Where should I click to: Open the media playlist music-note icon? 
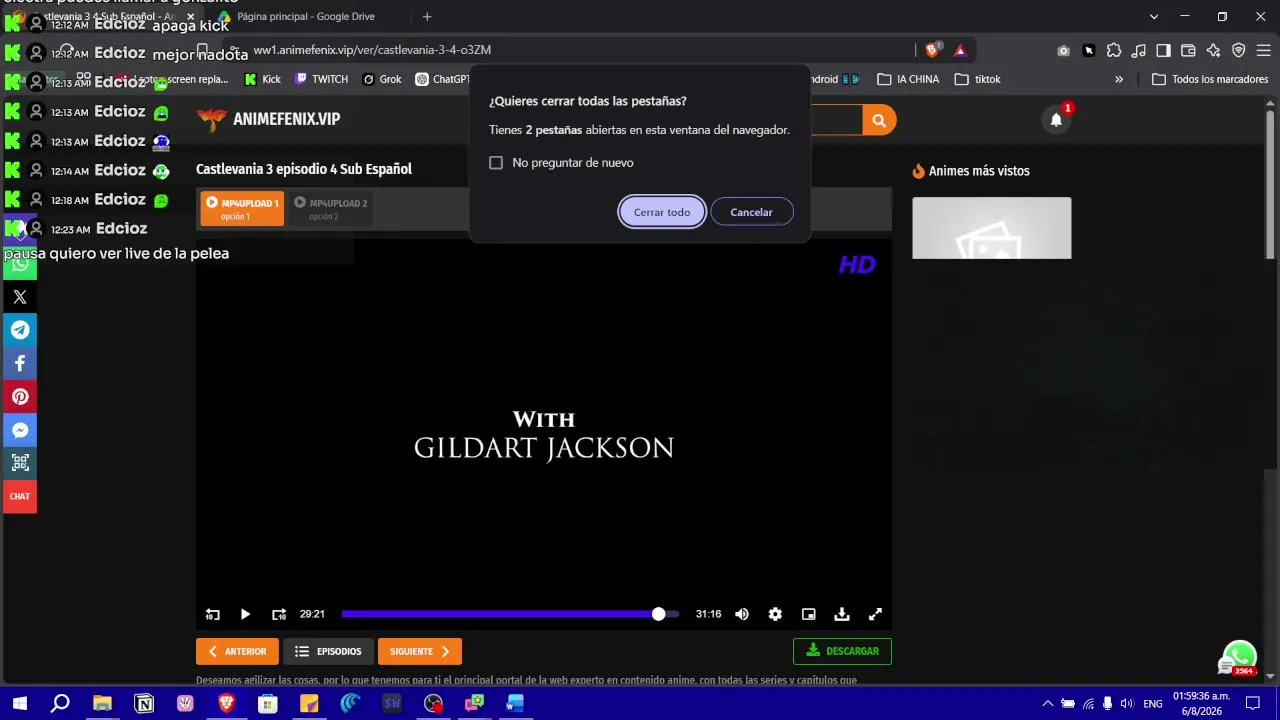point(1138,50)
